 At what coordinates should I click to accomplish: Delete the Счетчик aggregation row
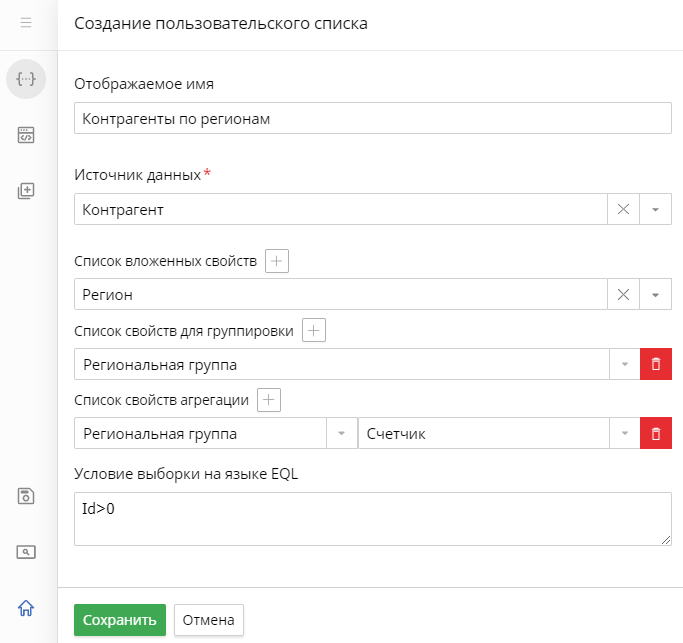tap(656, 433)
